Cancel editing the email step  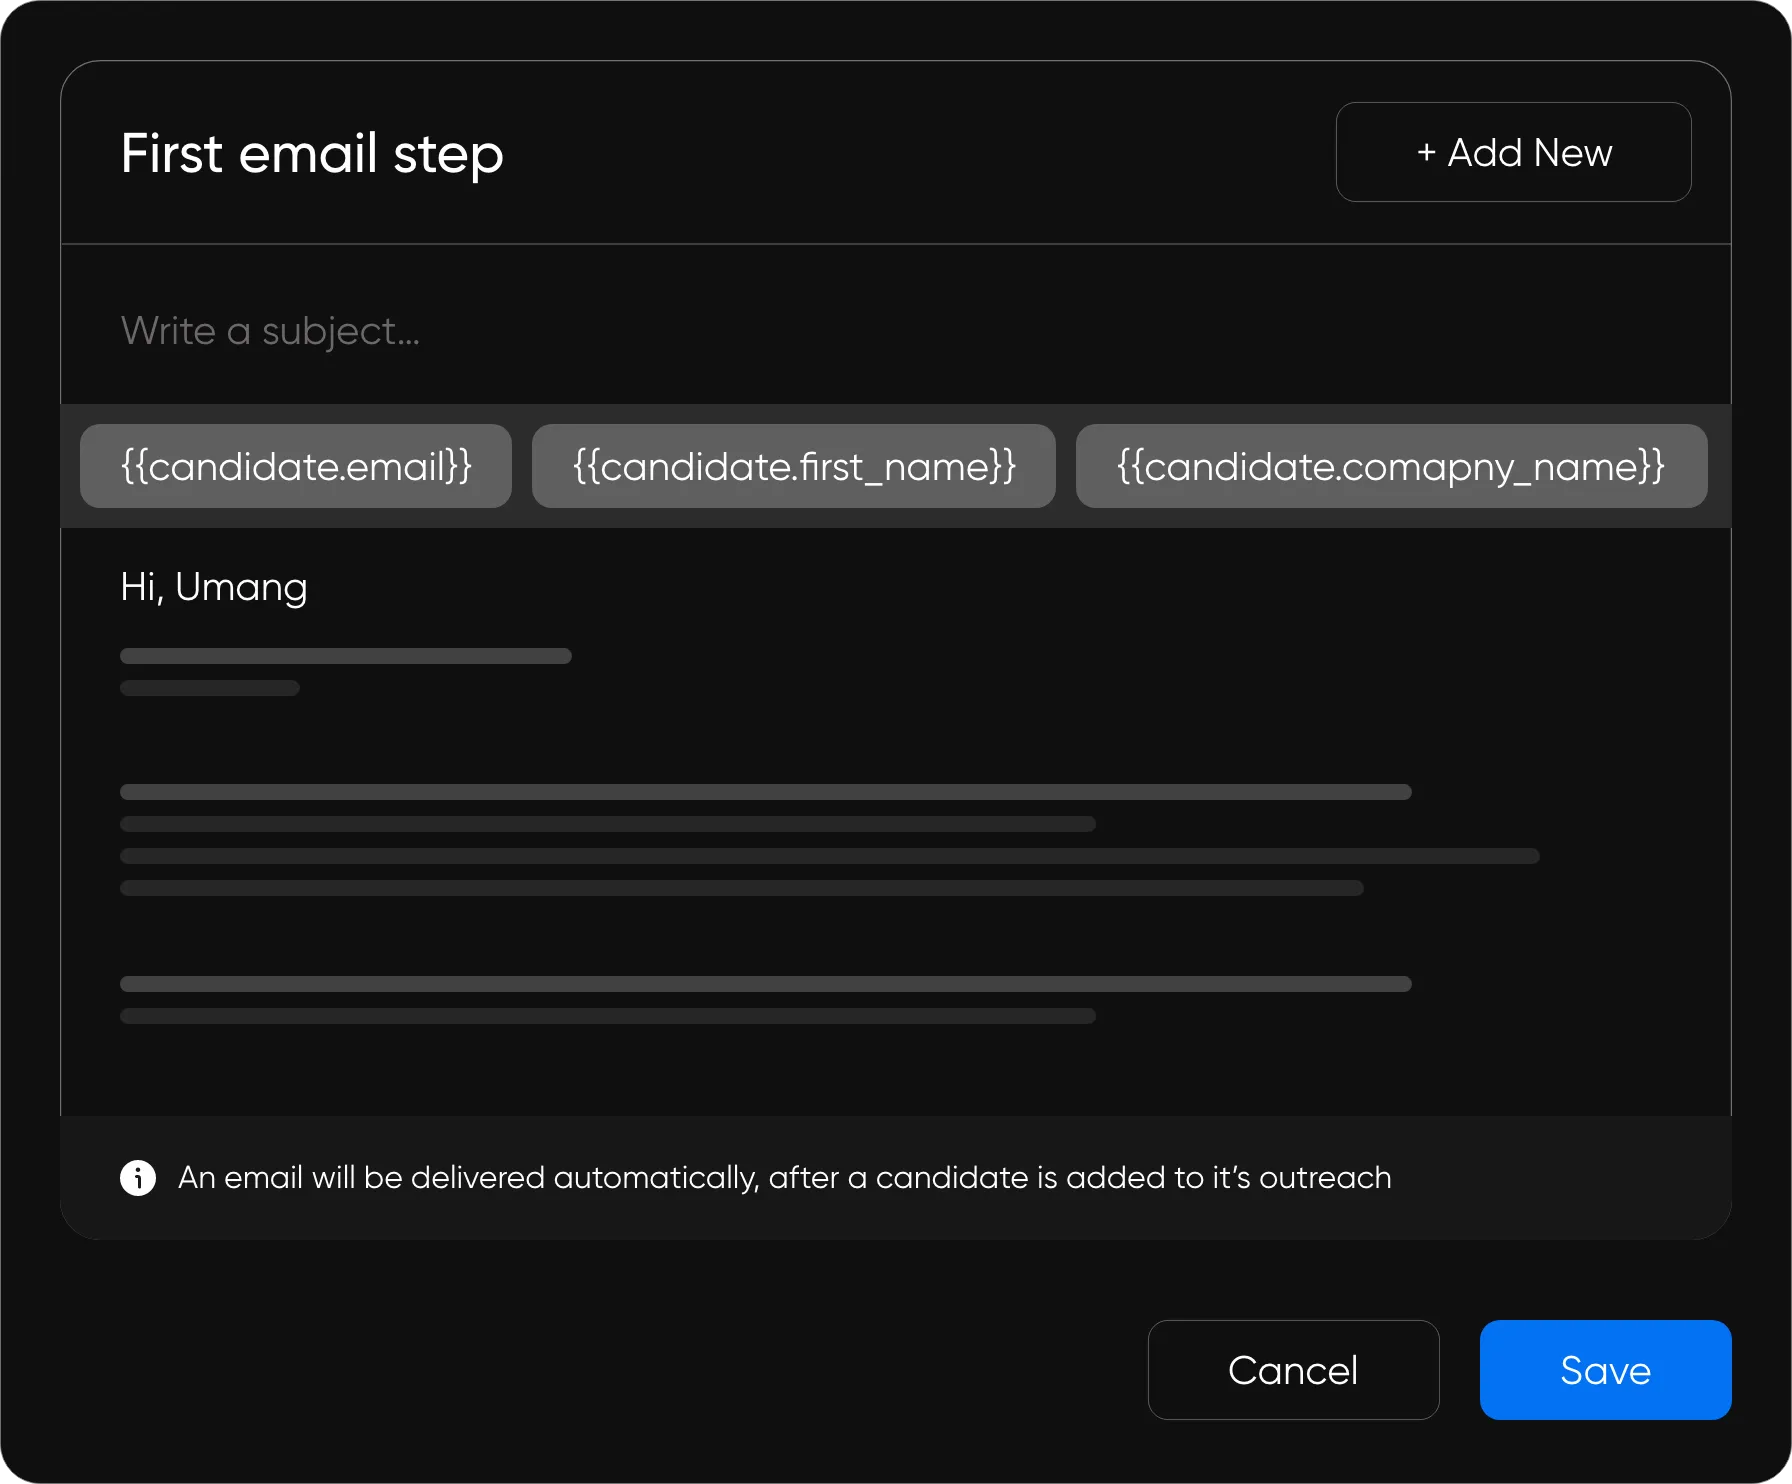tap(1293, 1370)
